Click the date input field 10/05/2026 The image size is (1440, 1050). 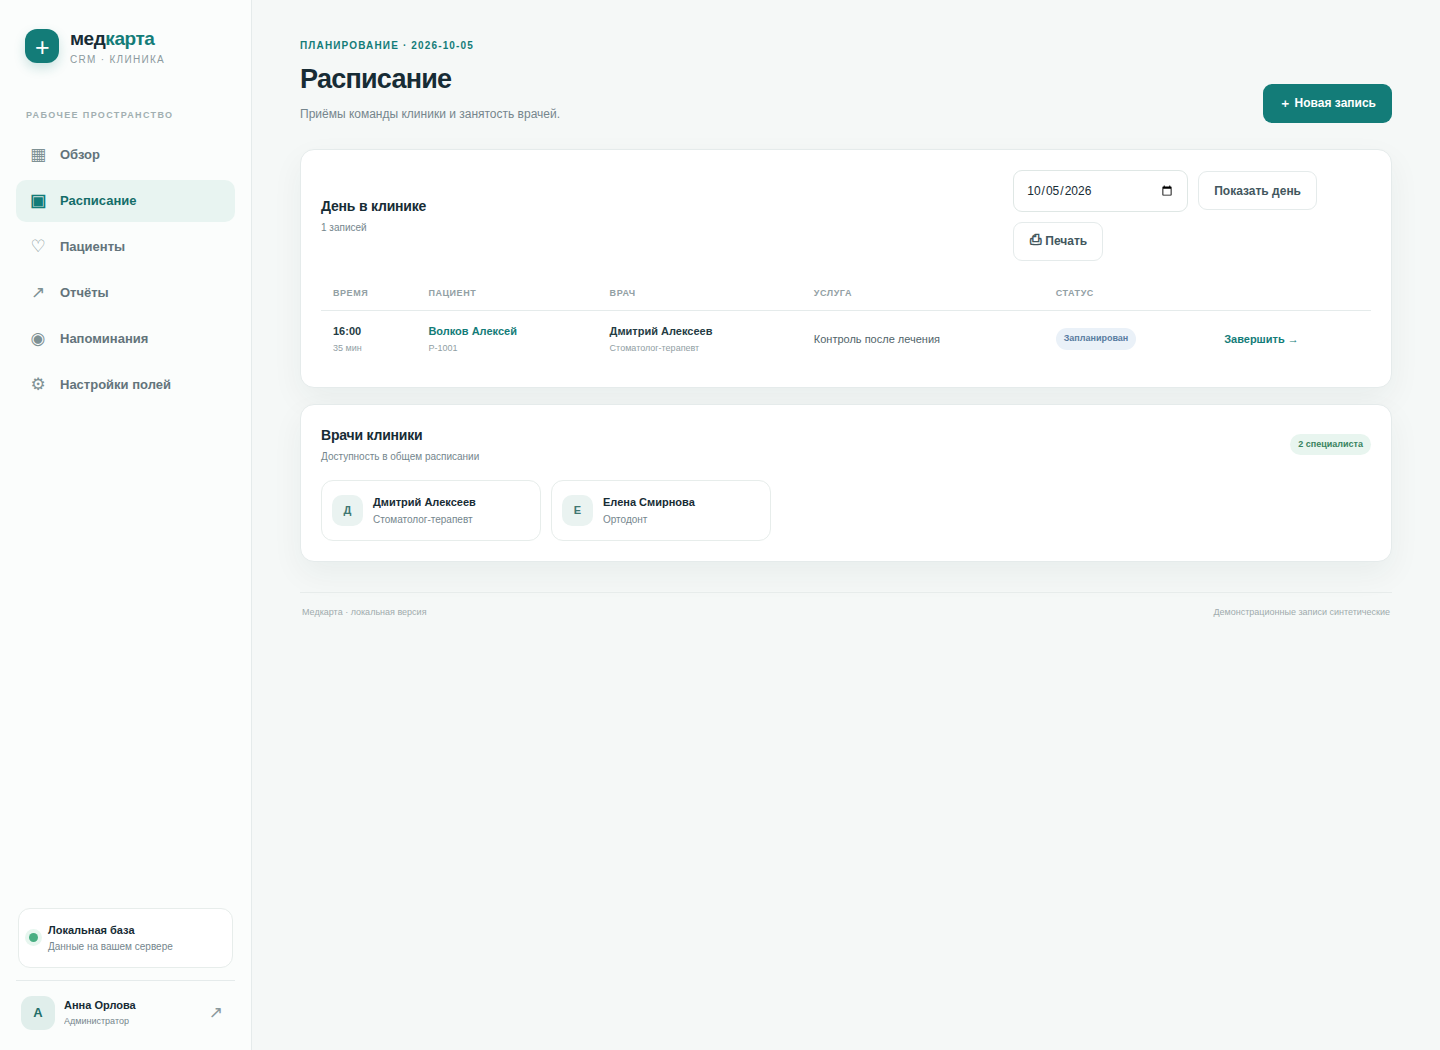[1100, 191]
